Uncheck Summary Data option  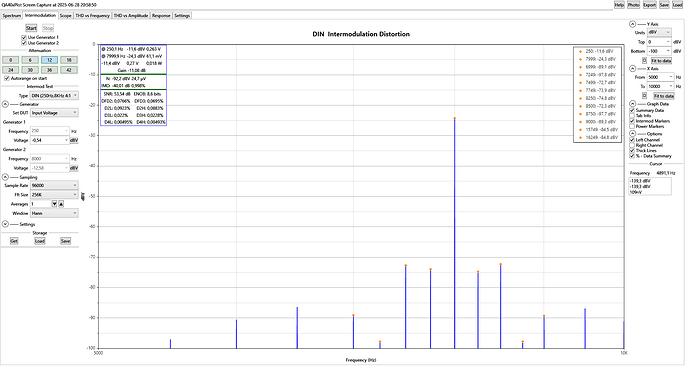(x=632, y=110)
